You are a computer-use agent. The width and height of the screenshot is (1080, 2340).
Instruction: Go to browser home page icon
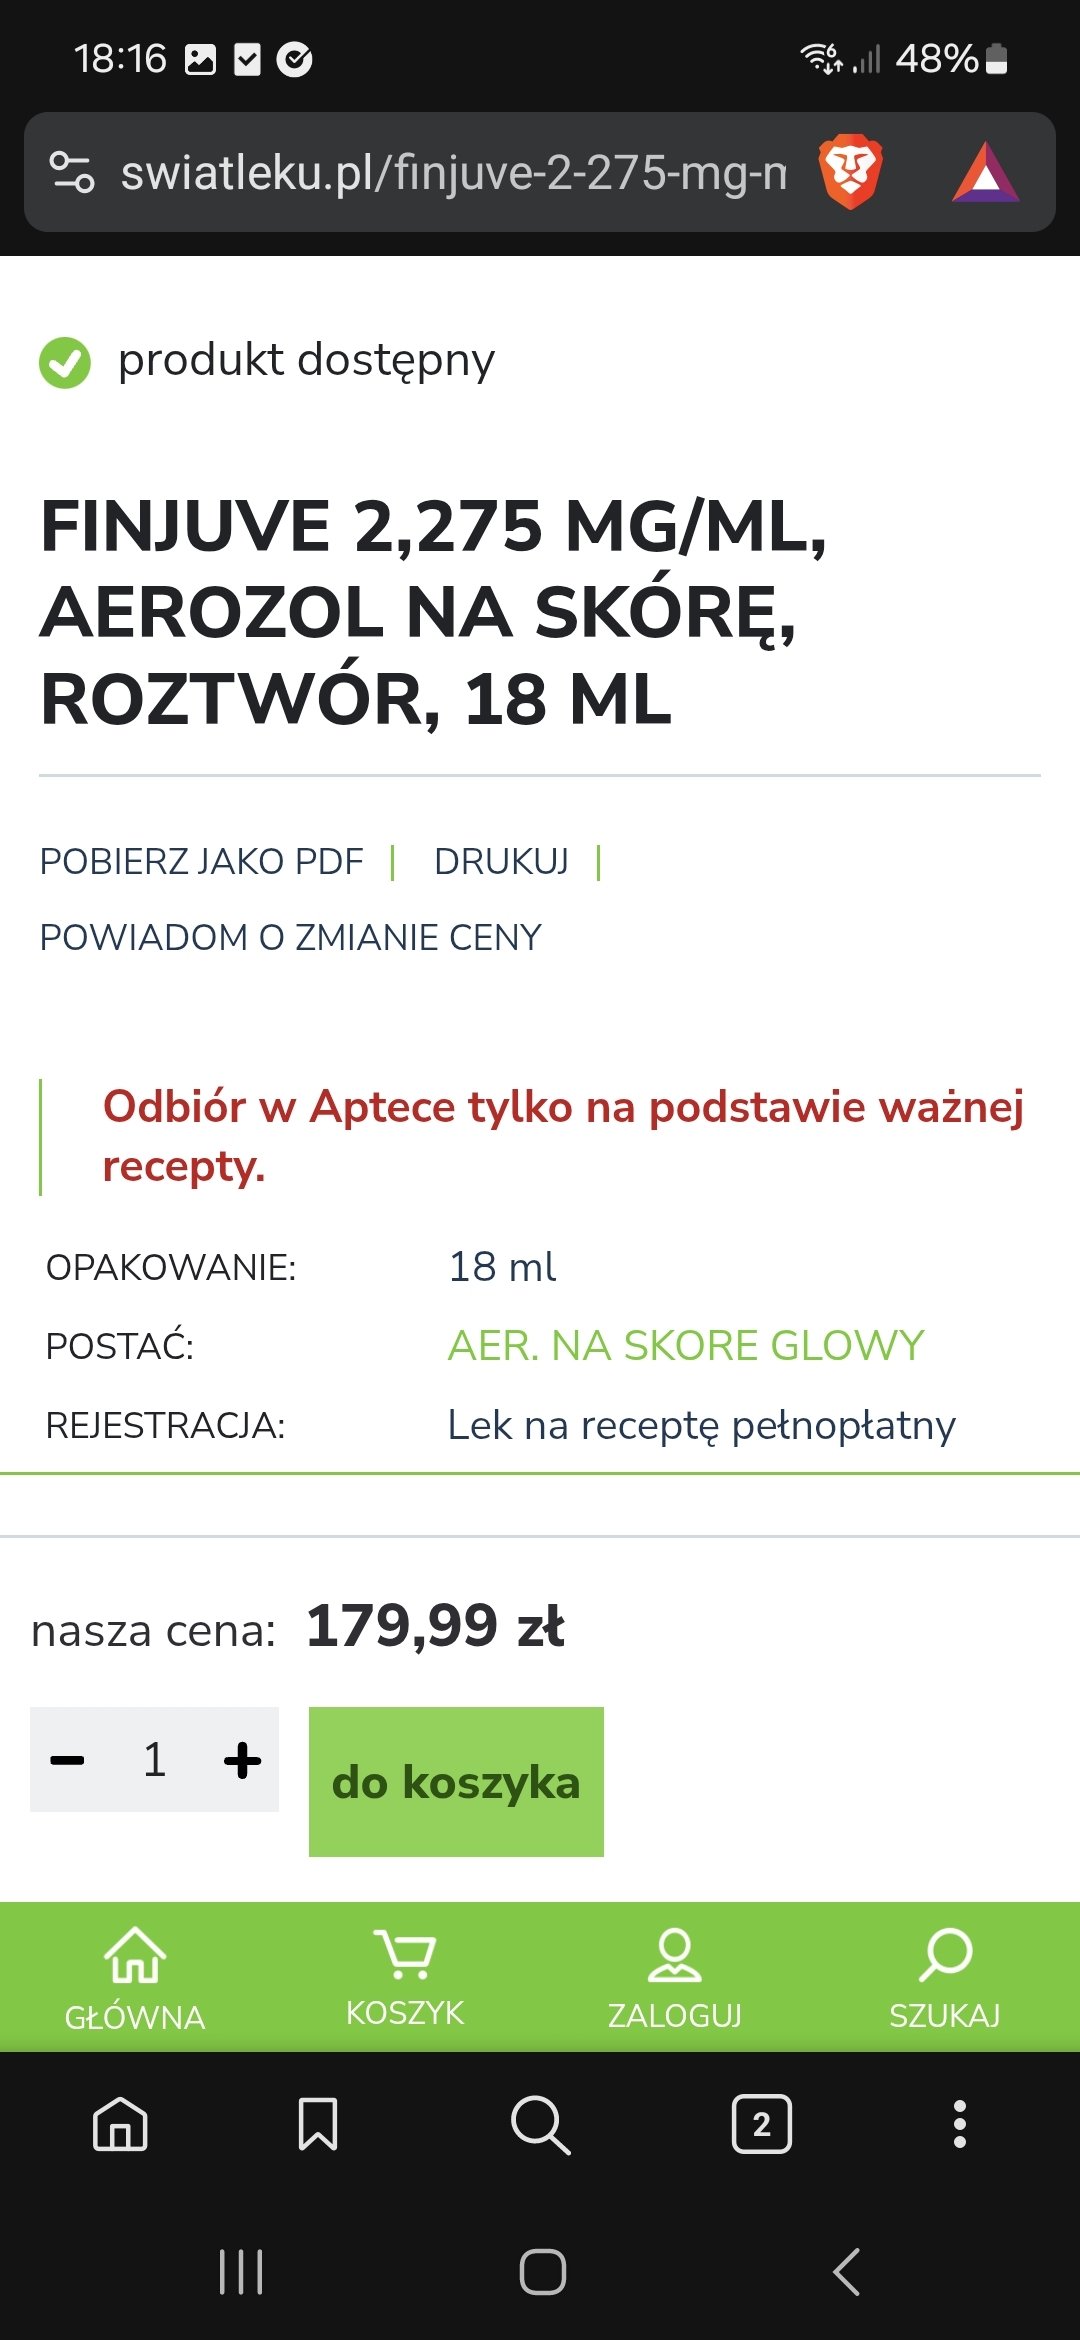pos(120,2124)
